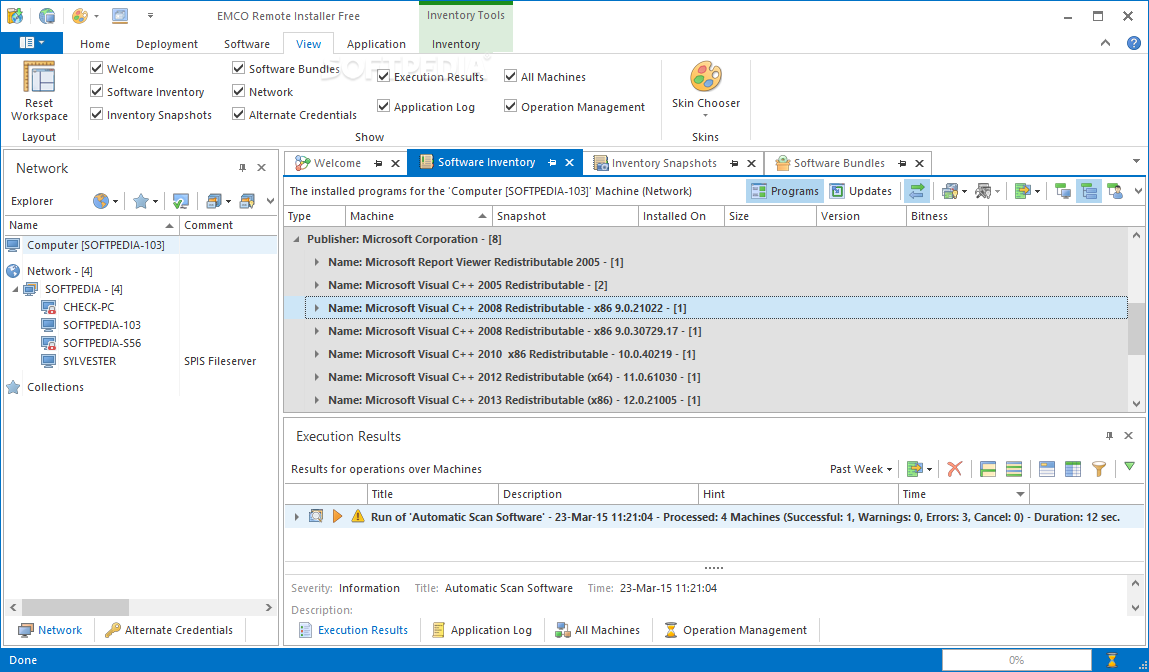
Task: Click the globe icon in Network Explorer toolbar
Action: (101, 201)
